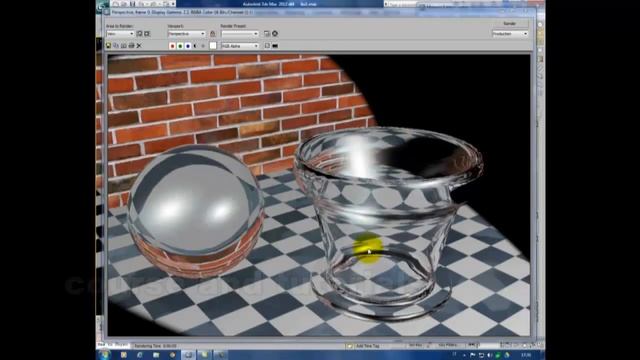
Task: Click the volume icon in system tray
Action: tap(489, 356)
